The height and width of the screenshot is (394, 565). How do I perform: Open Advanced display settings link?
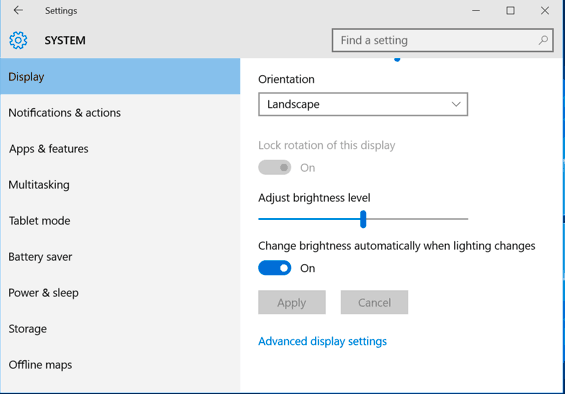click(322, 341)
